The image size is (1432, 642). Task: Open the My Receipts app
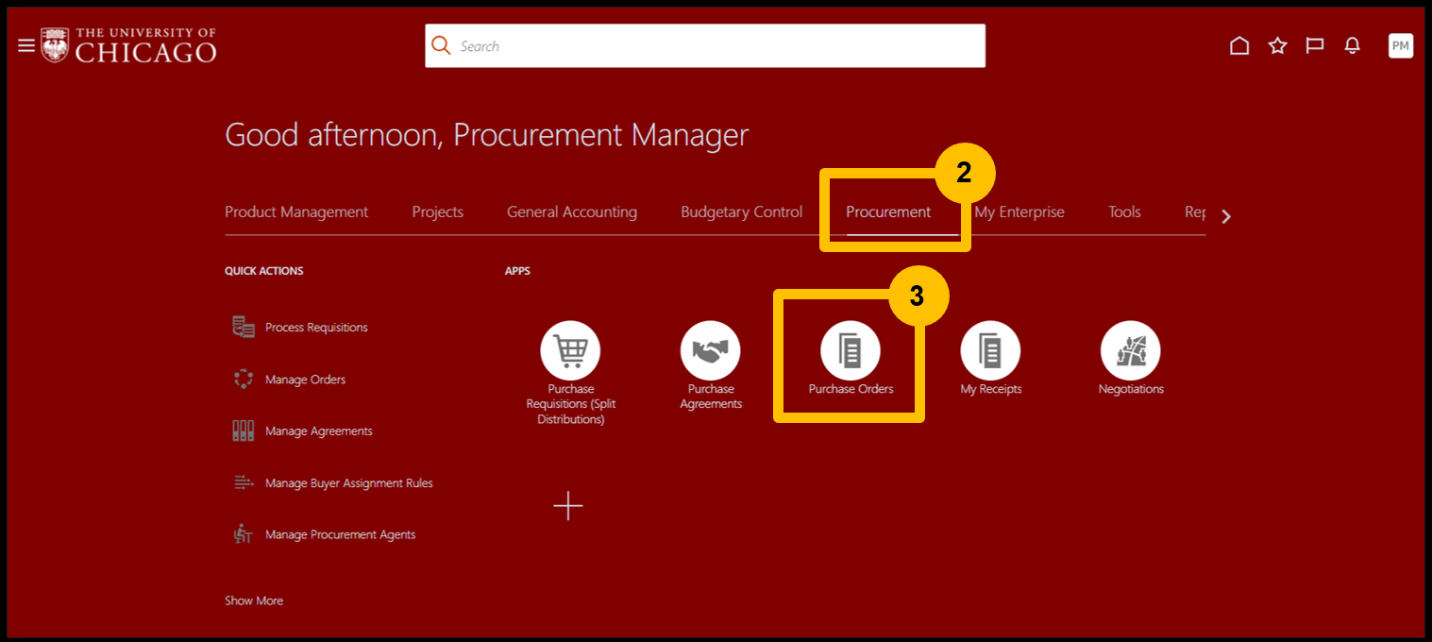coord(990,352)
